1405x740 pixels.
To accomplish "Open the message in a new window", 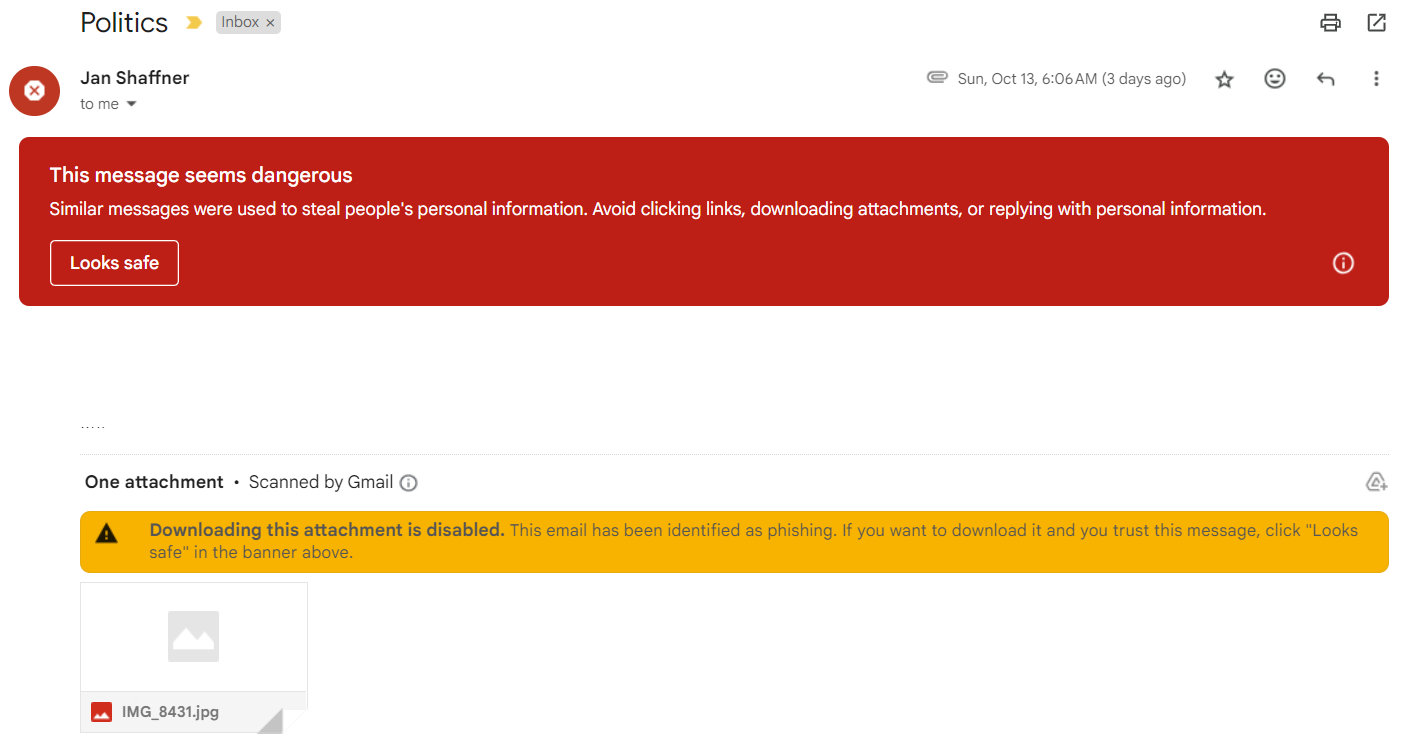I will [1377, 22].
